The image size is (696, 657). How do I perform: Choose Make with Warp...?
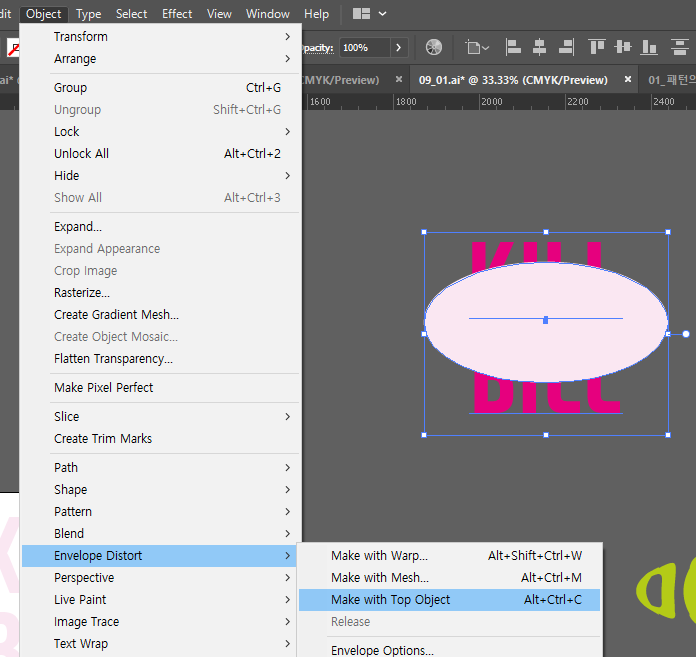tap(449, 556)
